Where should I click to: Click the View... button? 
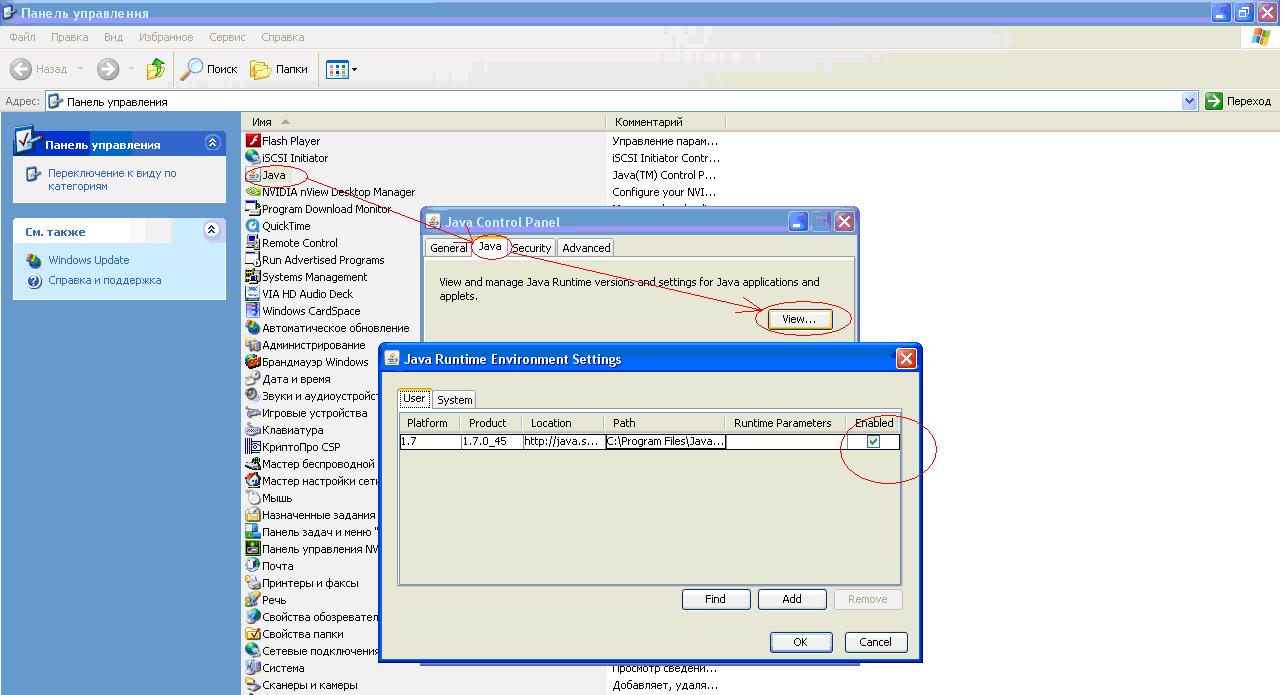pyautogui.click(x=799, y=319)
